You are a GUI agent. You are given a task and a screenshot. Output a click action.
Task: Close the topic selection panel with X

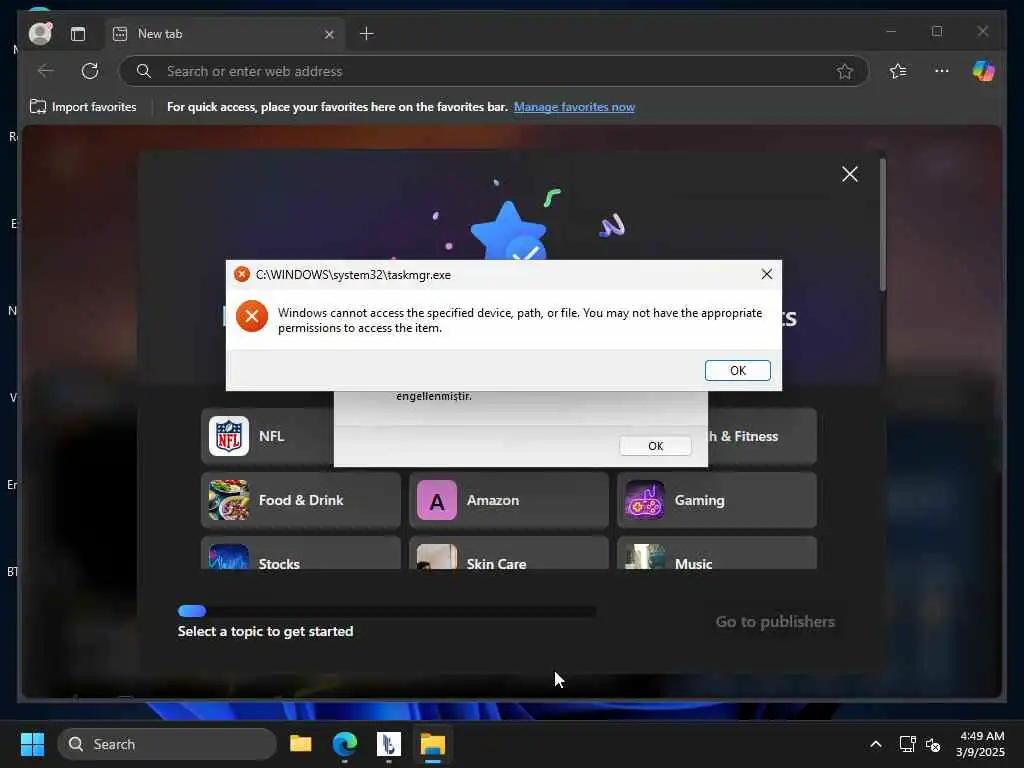(x=850, y=174)
